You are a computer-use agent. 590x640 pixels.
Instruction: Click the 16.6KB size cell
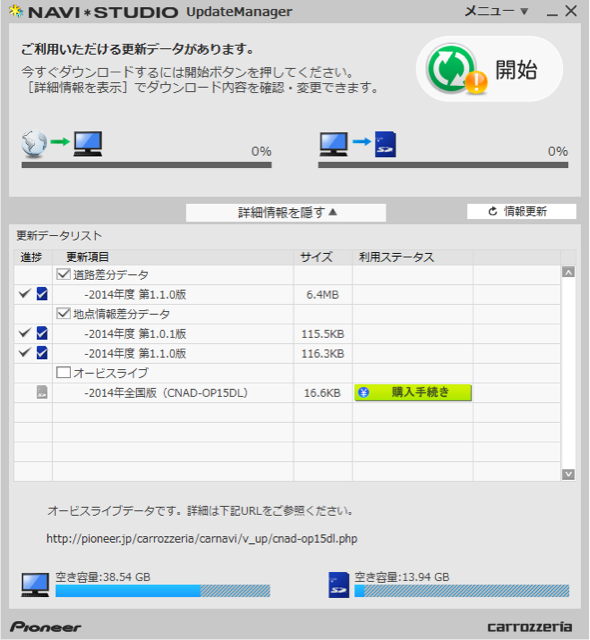[x=322, y=393]
